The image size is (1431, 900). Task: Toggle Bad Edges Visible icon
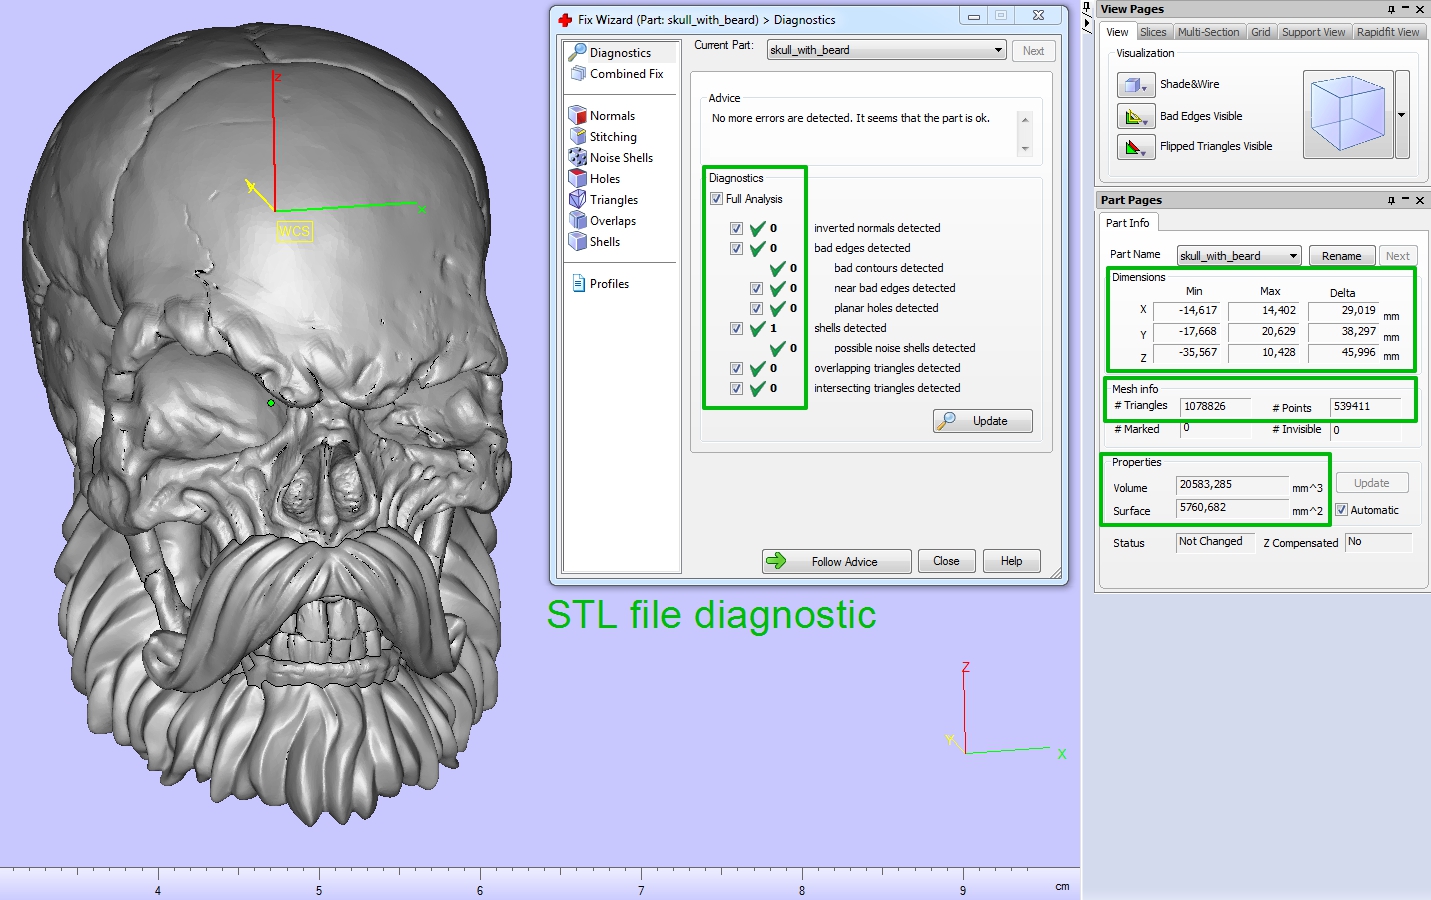tap(1135, 117)
